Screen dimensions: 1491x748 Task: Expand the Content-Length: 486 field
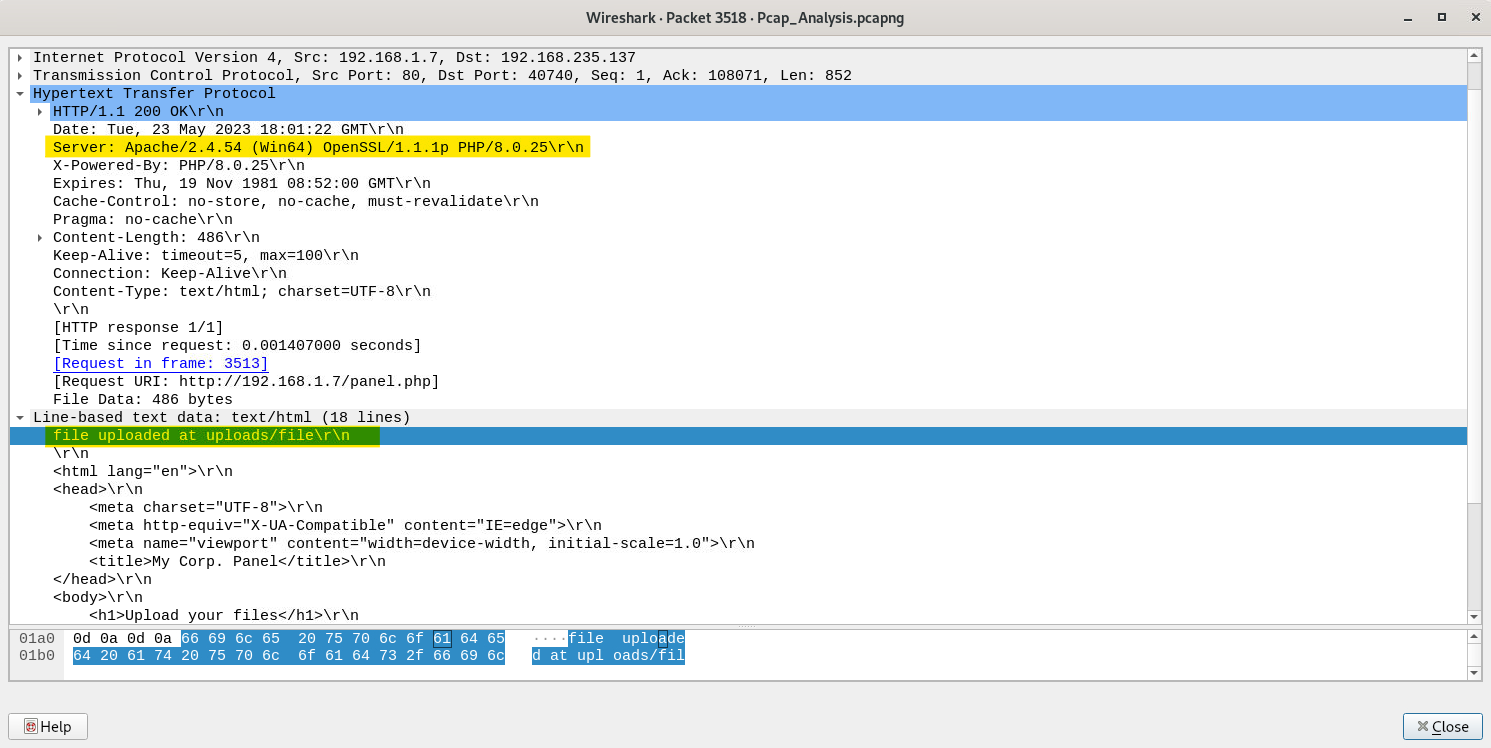pos(40,238)
